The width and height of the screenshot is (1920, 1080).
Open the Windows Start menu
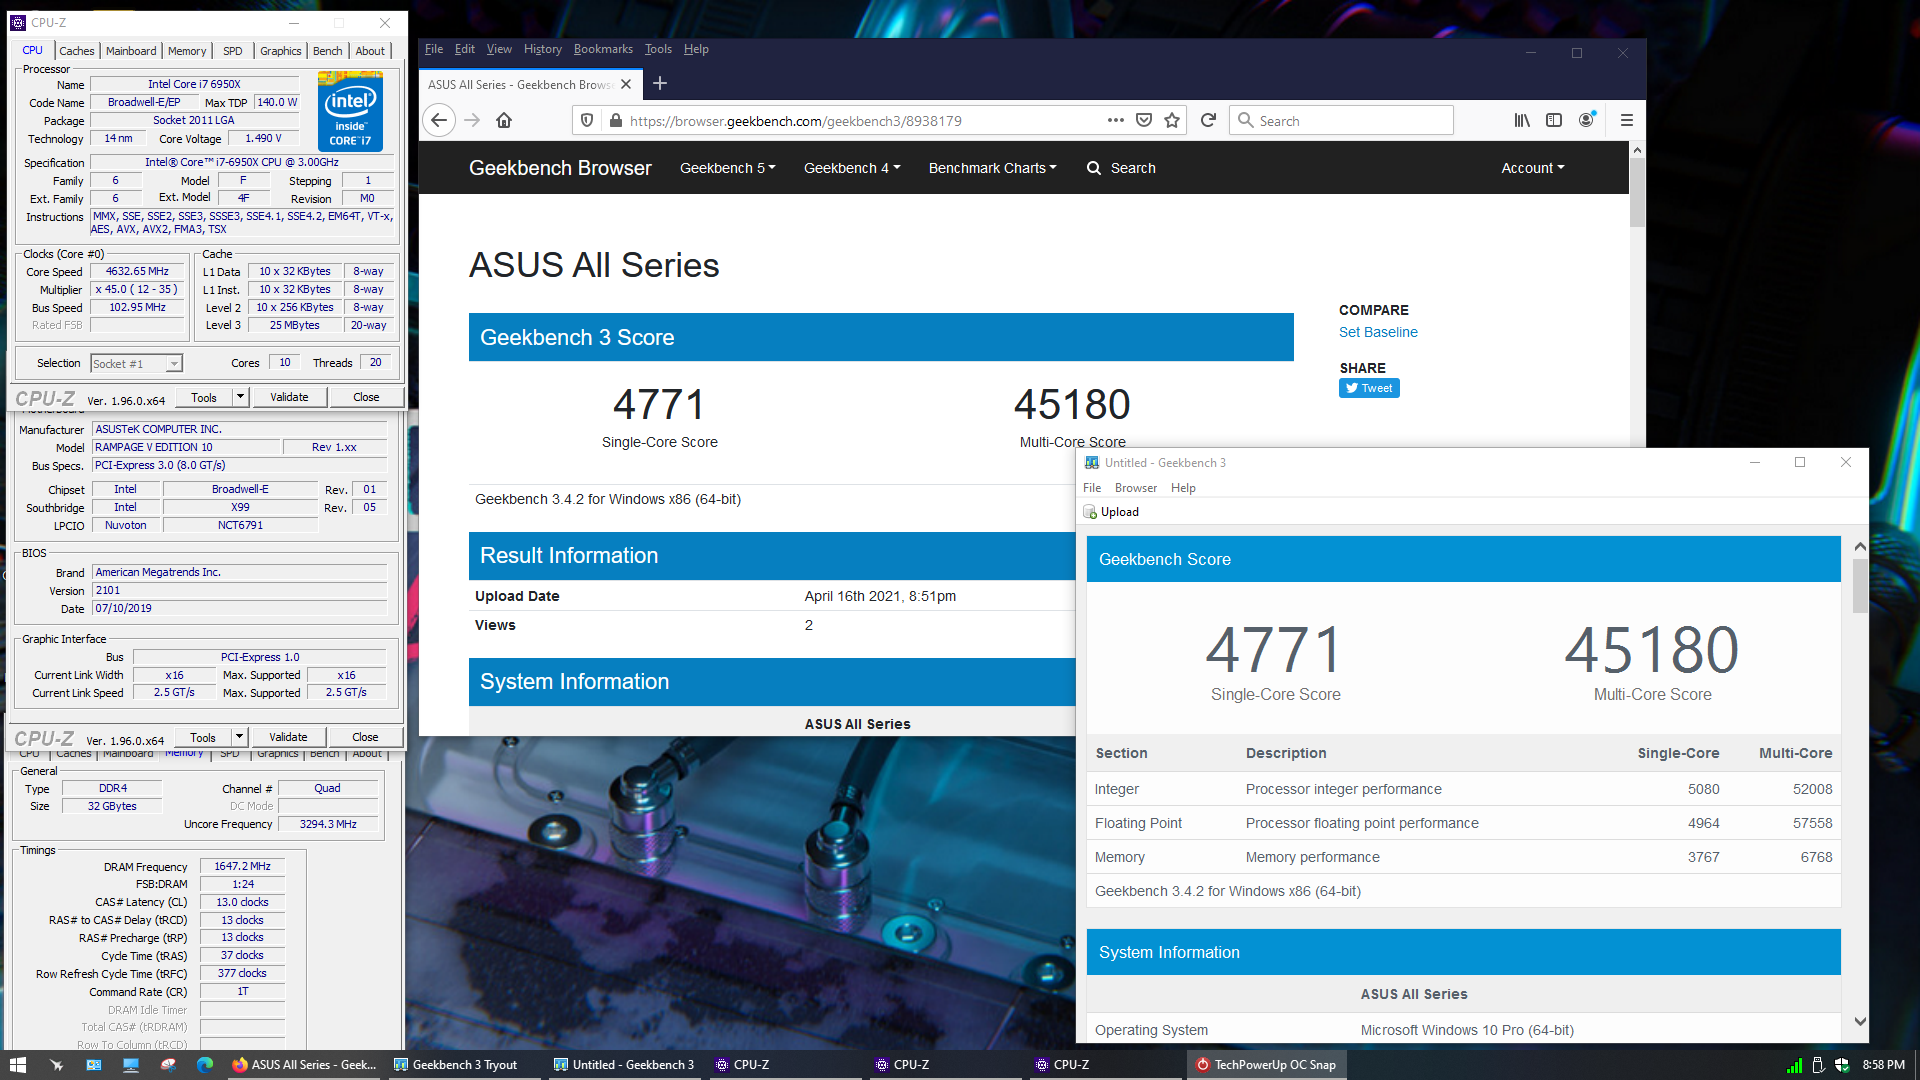18,1065
